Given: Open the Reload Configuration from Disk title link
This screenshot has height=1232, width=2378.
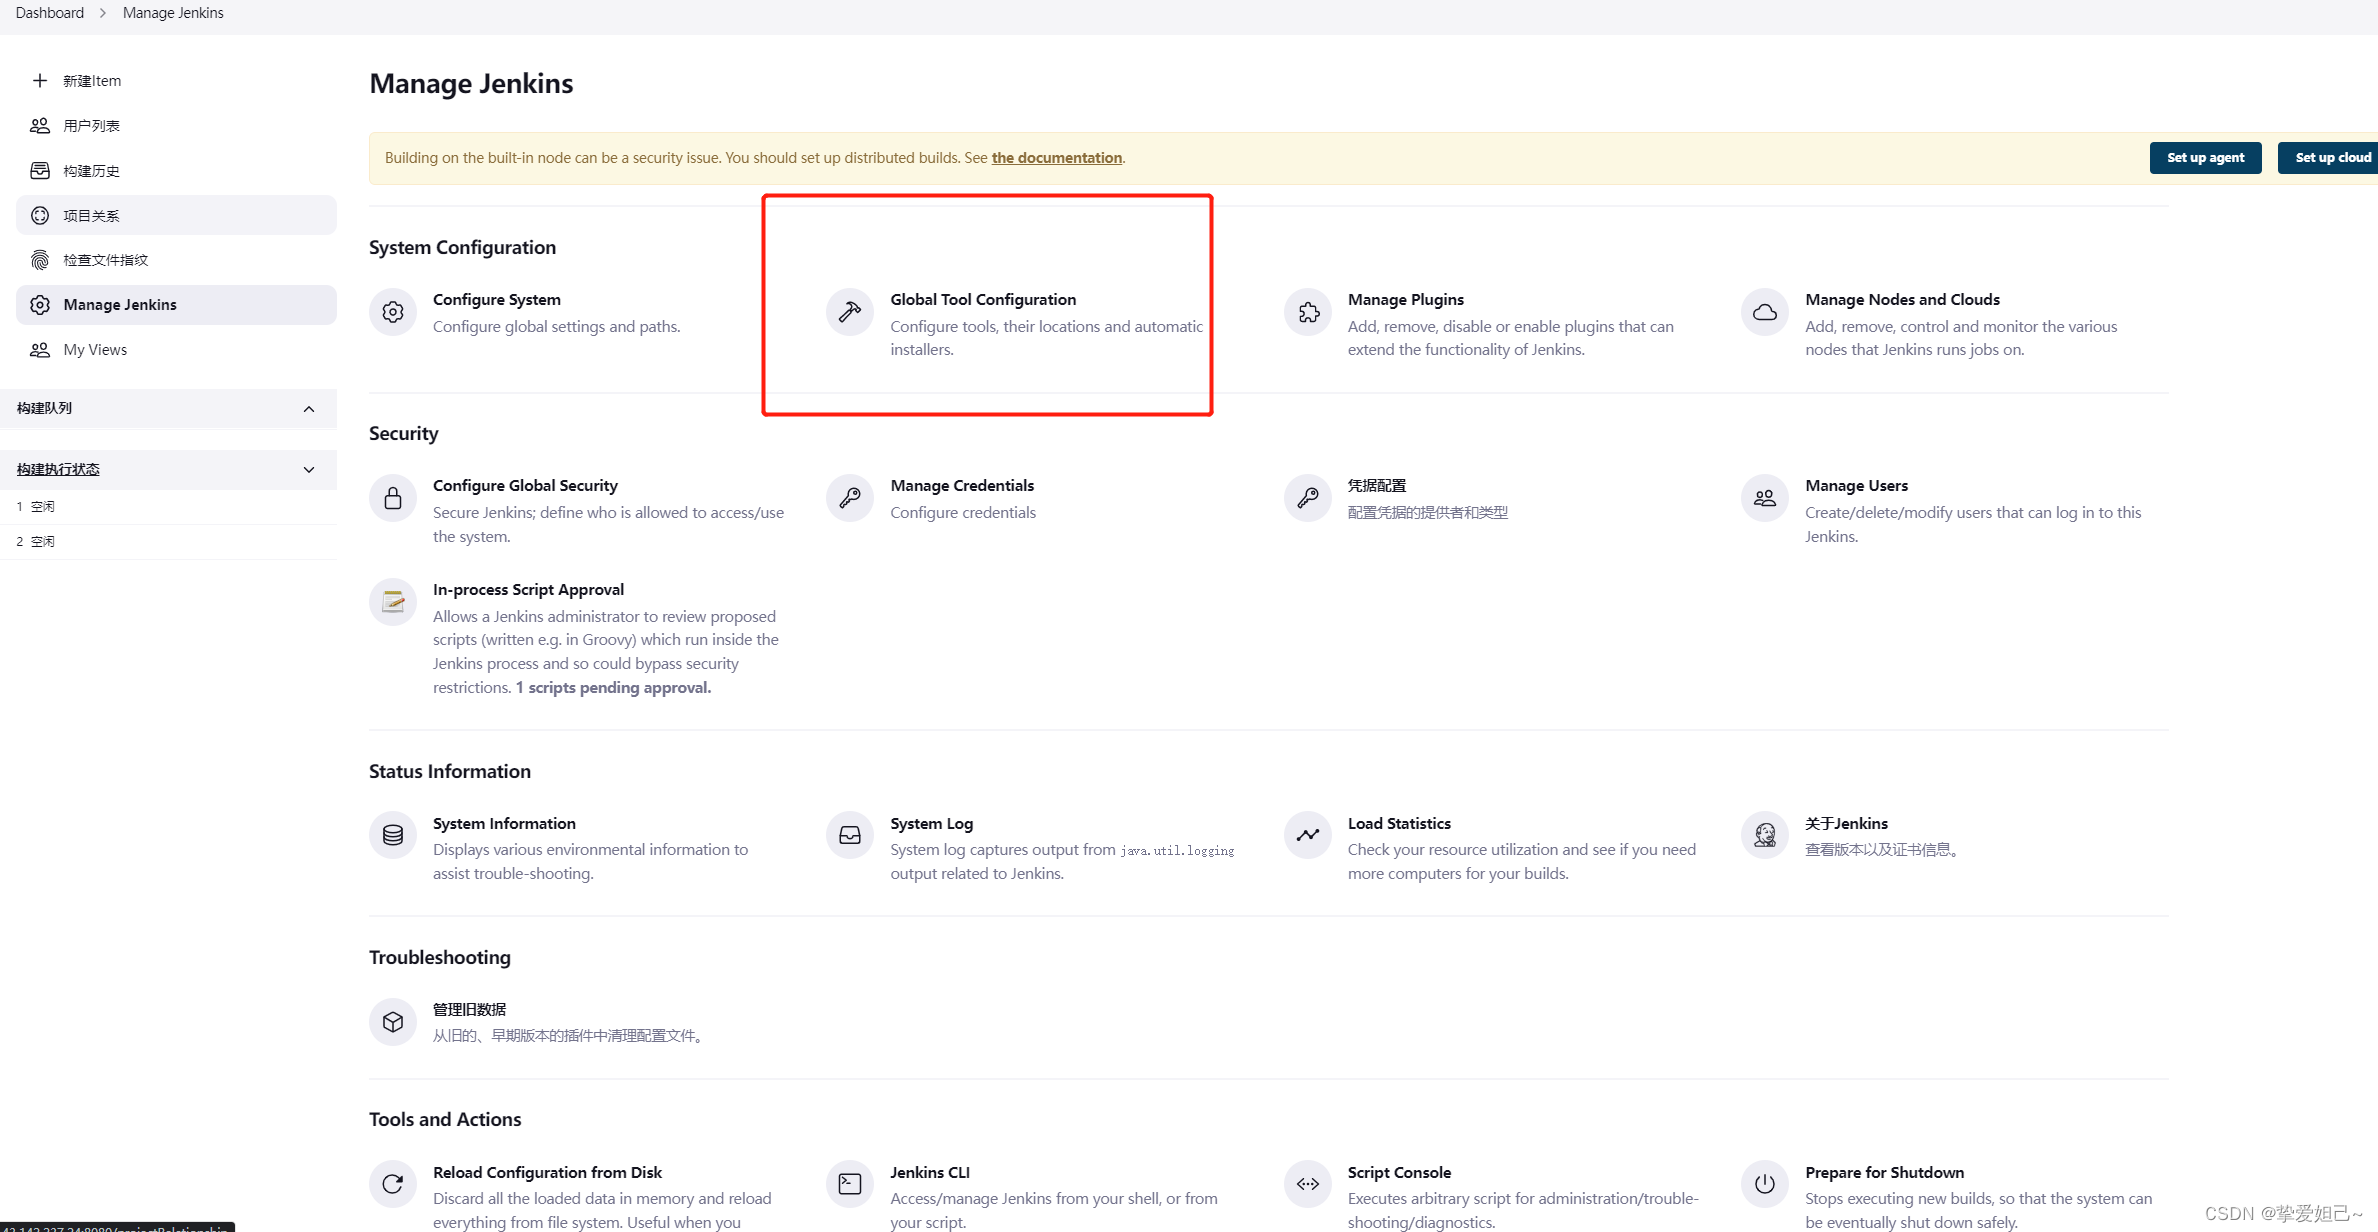Looking at the screenshot, I should tap(547, 1172).
